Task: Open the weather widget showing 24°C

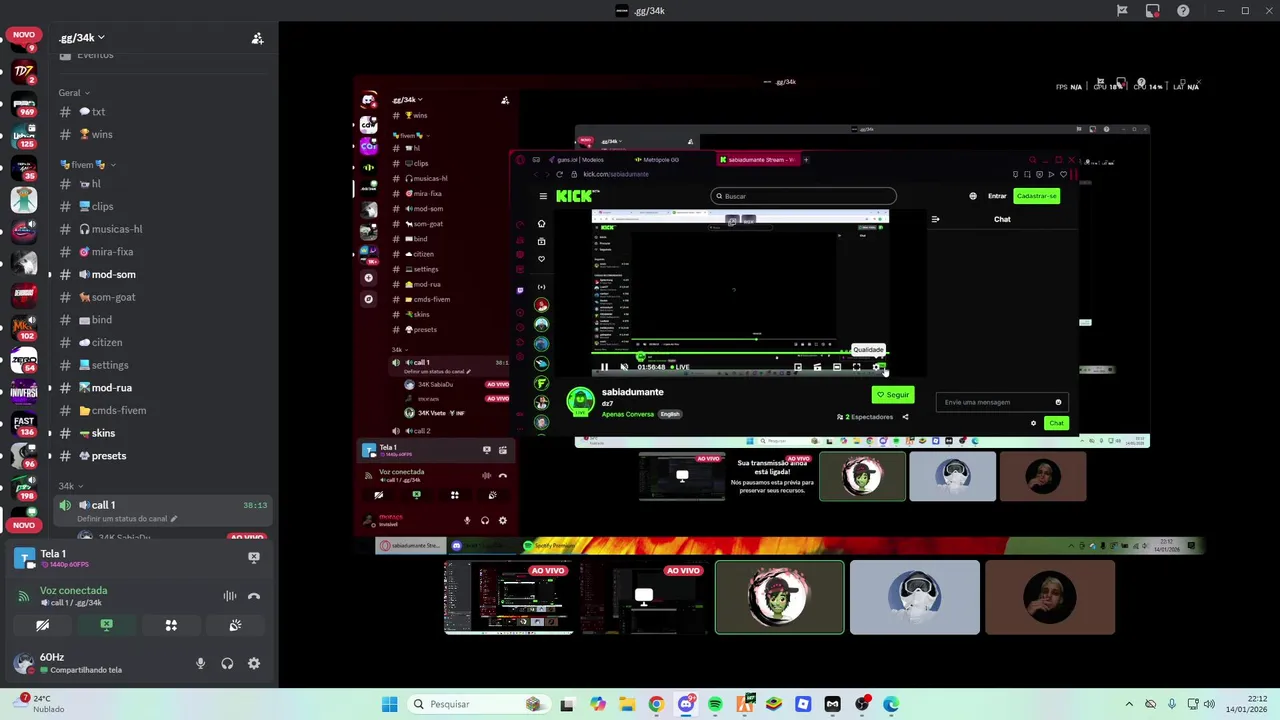Action: point(40,704)
